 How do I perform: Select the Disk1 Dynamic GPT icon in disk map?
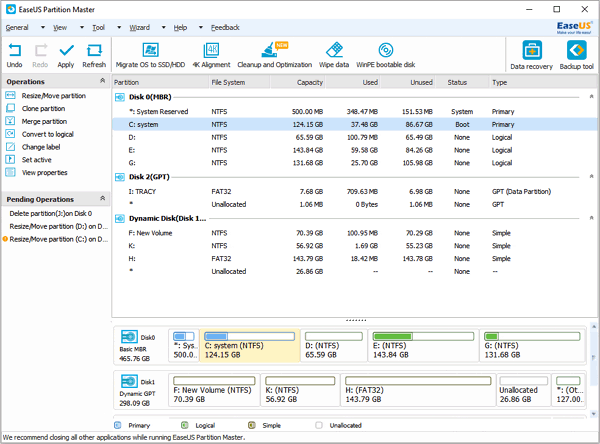pyautogui.click(x=129, y=381)
